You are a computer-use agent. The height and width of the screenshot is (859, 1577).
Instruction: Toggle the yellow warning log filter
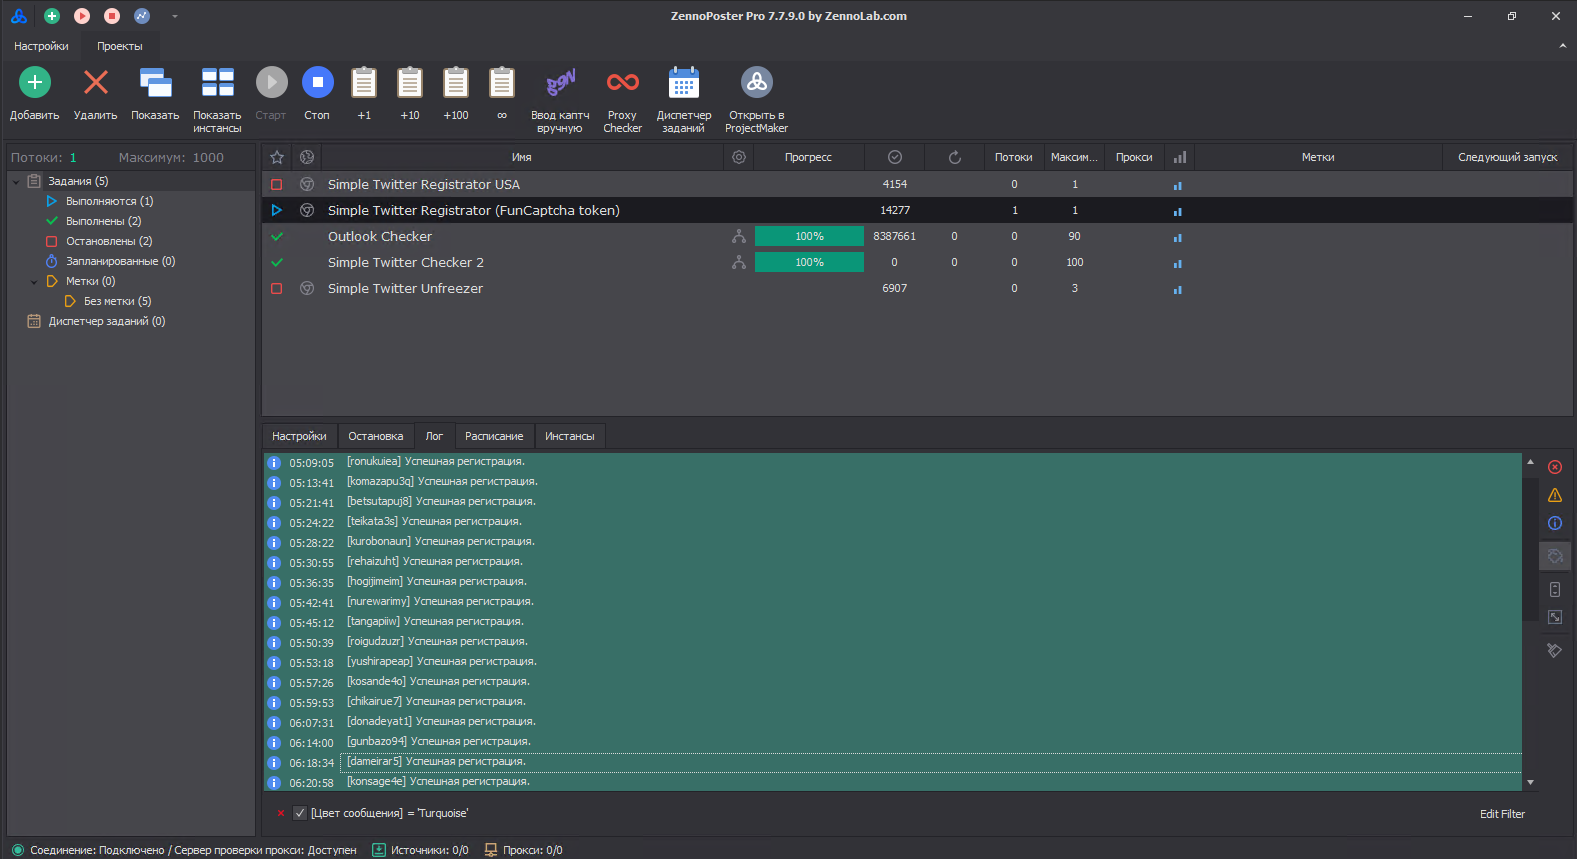pyautogui.click(x=1555, y=495)
